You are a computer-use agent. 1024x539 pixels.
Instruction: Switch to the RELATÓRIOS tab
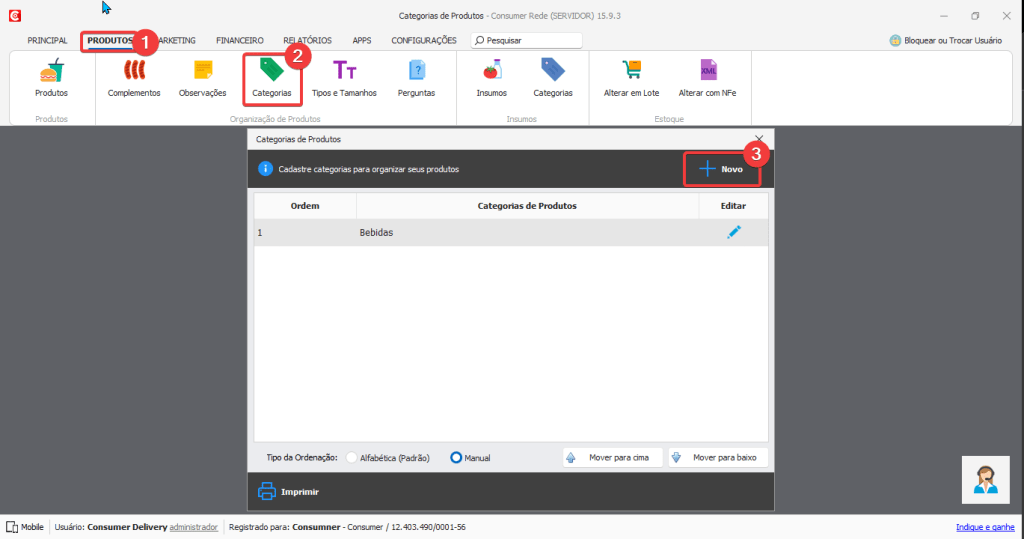307,41
